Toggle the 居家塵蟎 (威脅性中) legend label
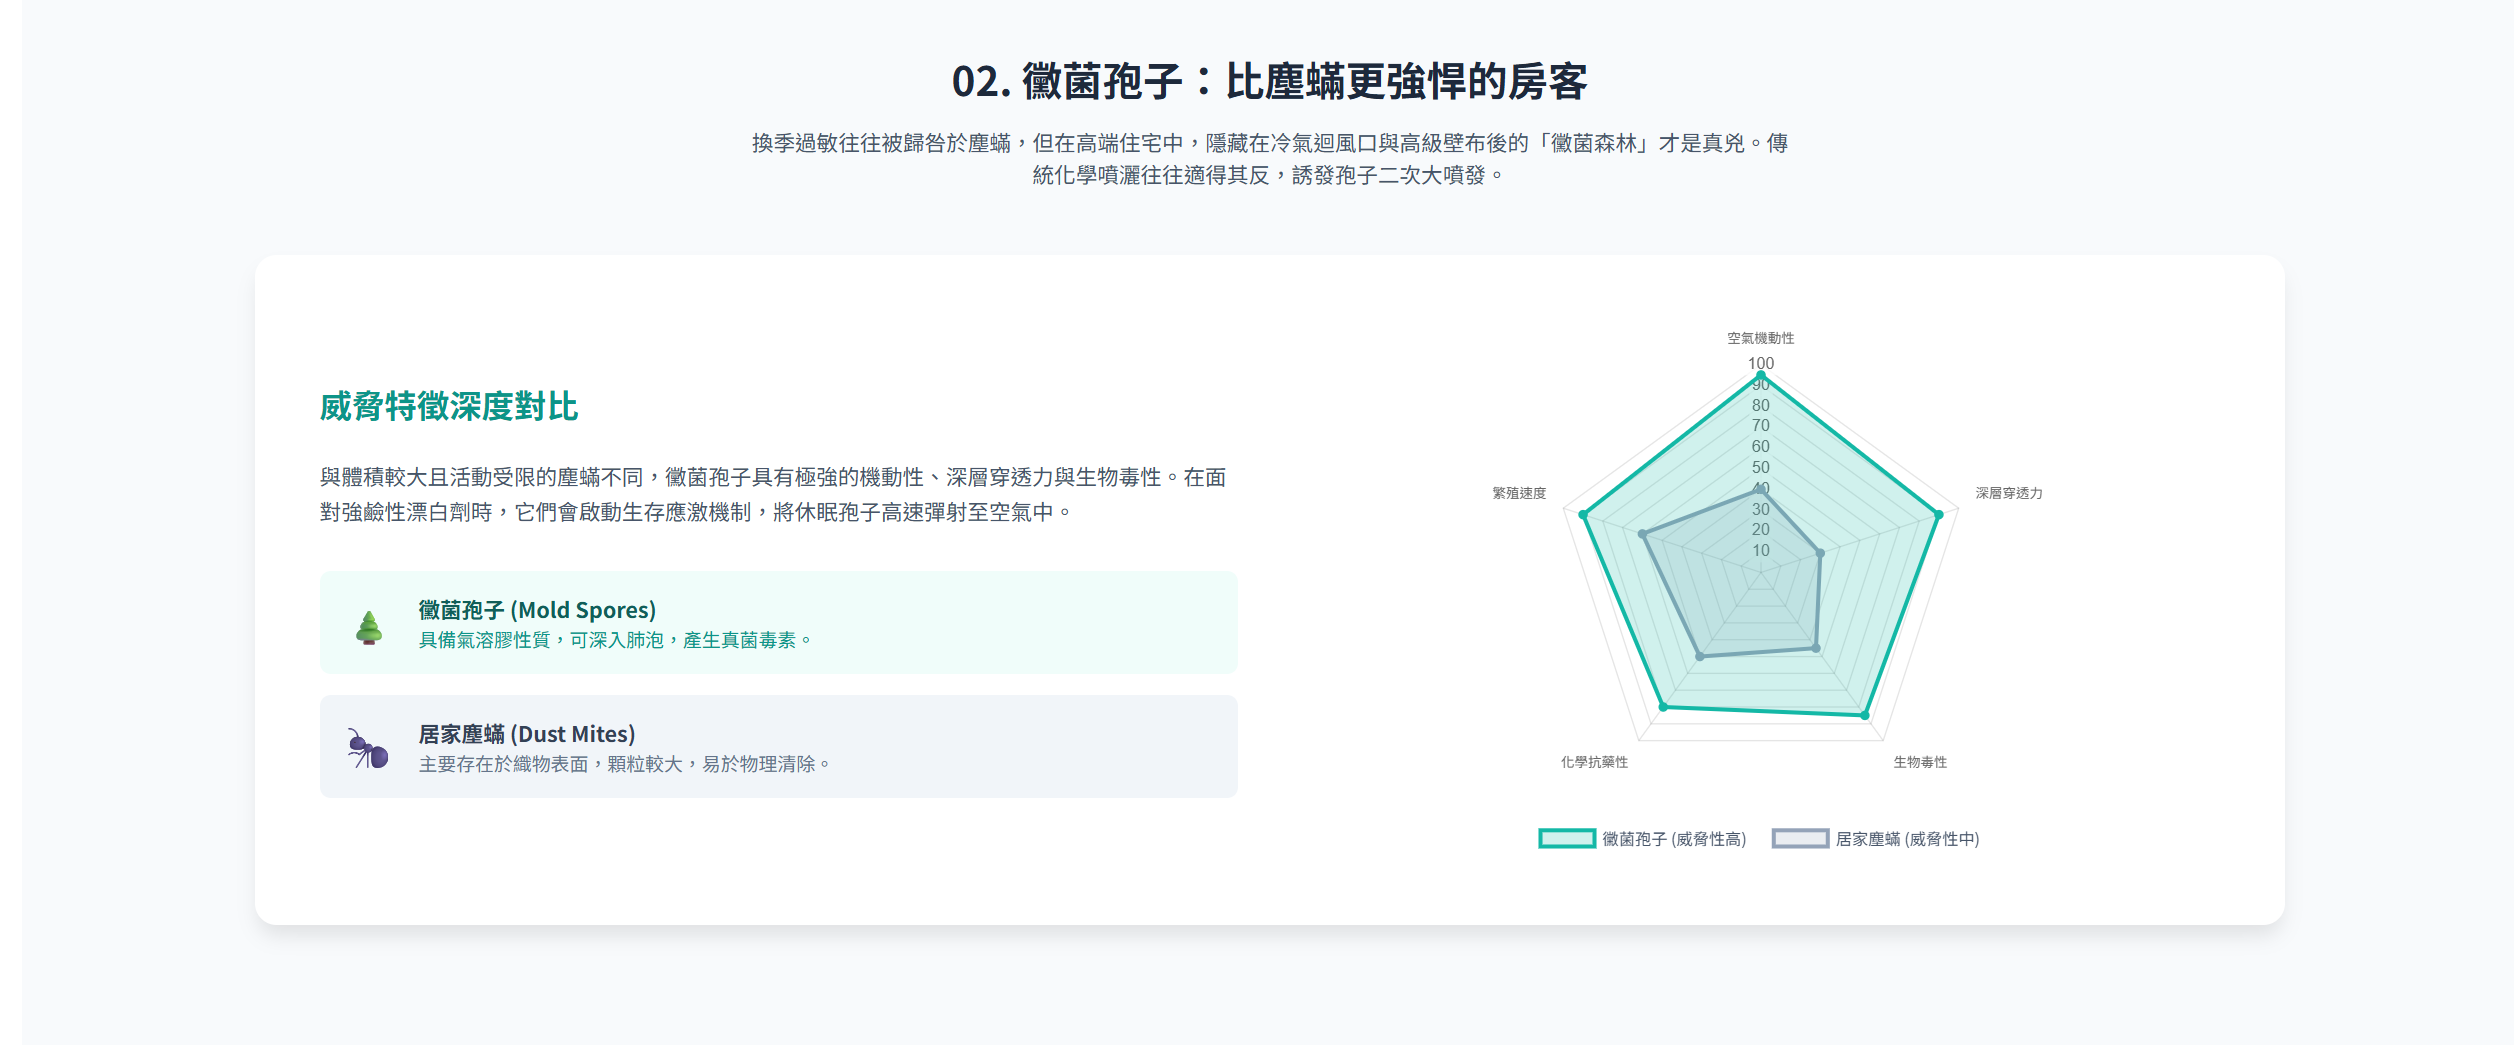2514x1045 pixels. pos(1907,839)
